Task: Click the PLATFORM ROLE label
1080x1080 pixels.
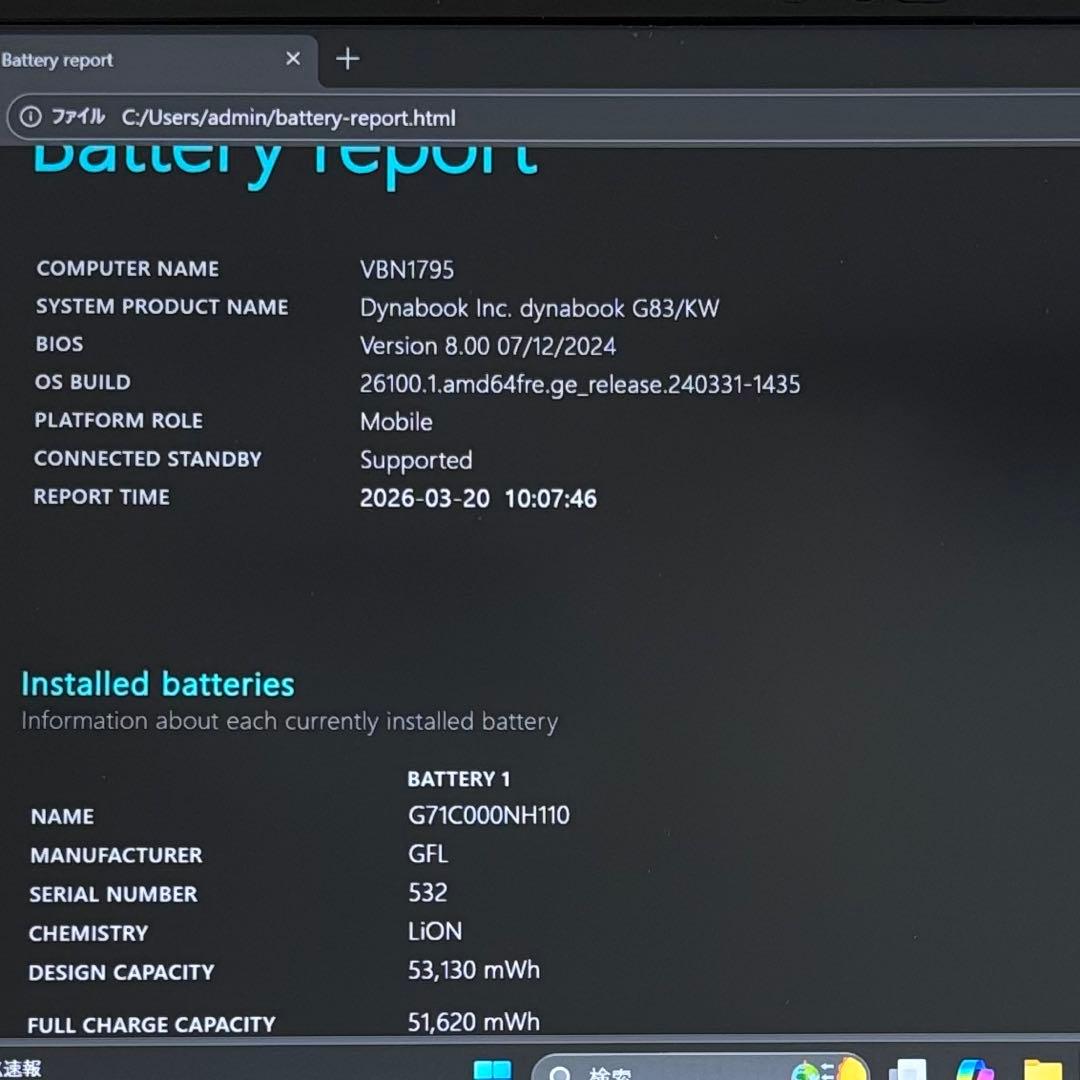Action: [x=118, y=420]
